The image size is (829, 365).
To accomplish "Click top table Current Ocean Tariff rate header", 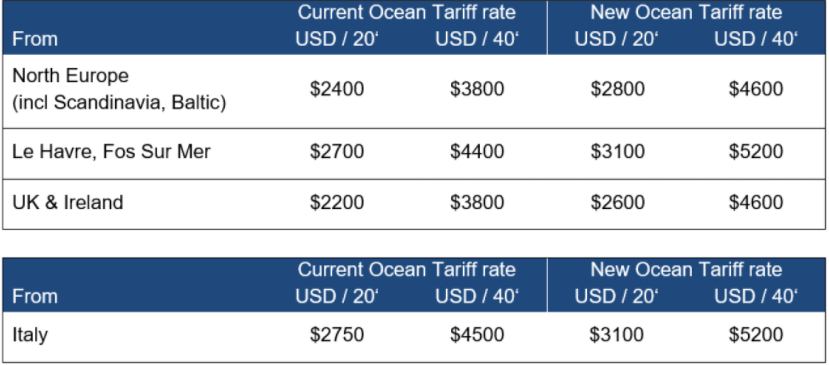I will [406, 12].
